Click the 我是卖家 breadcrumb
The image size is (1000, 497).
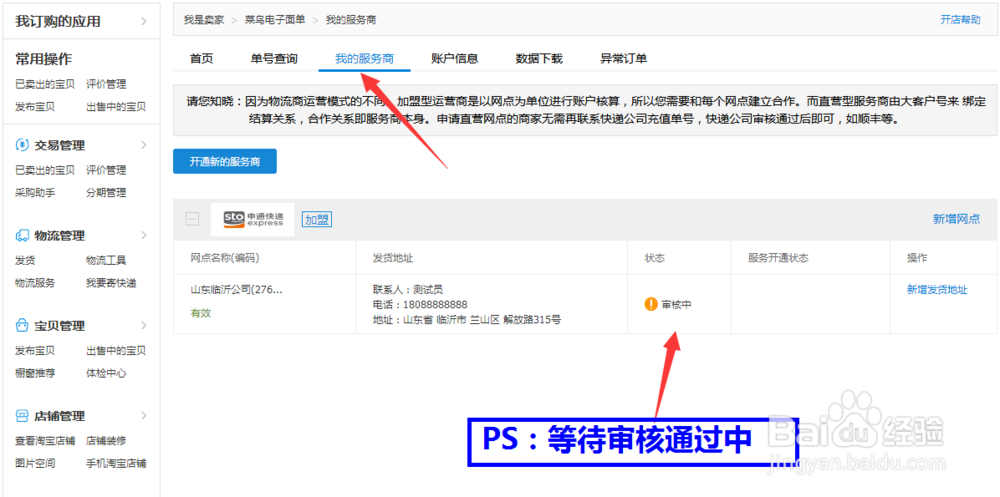pos(203,20)
